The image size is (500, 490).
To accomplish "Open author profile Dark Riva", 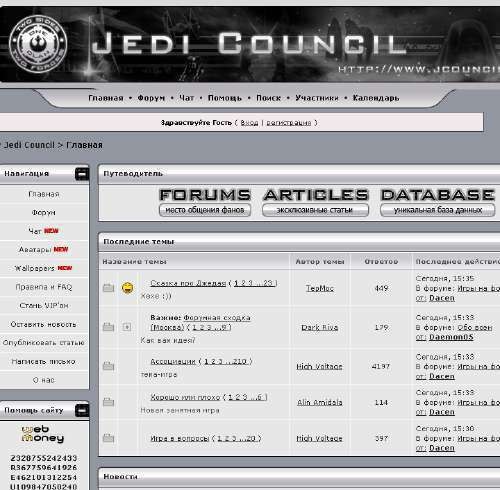I will (320, 327).
